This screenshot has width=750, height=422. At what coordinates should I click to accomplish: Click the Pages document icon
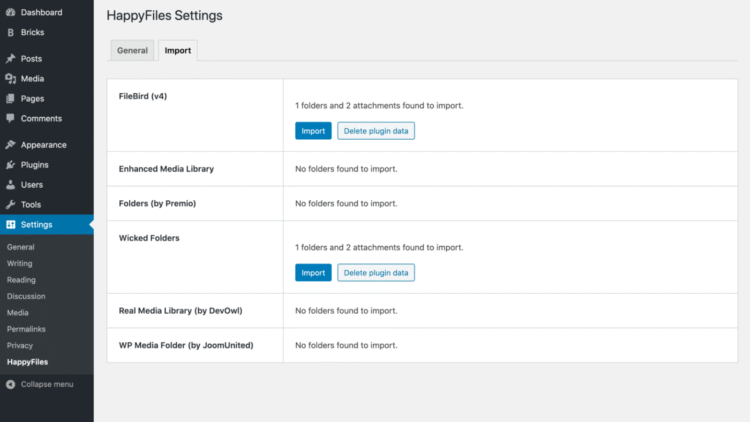point(11,99)
